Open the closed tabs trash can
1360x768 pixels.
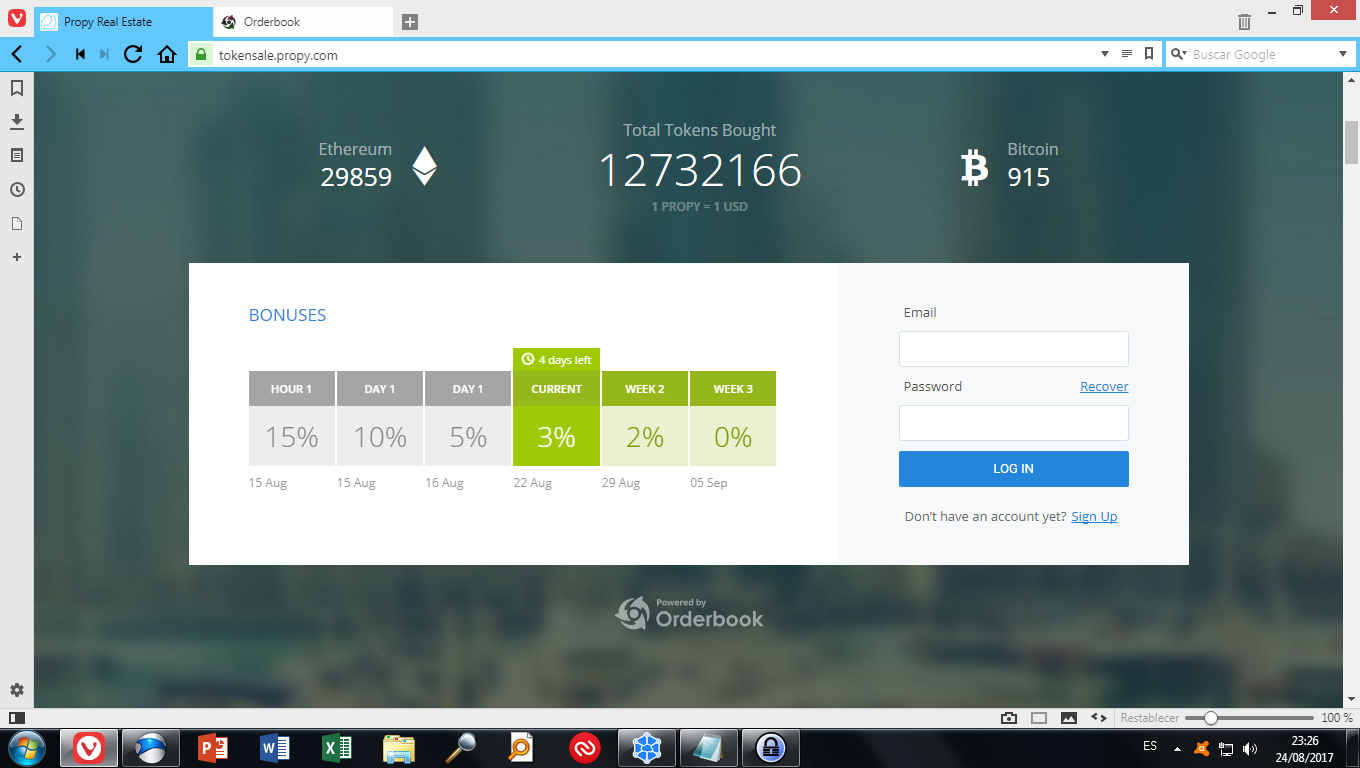tap(1244, 22)
